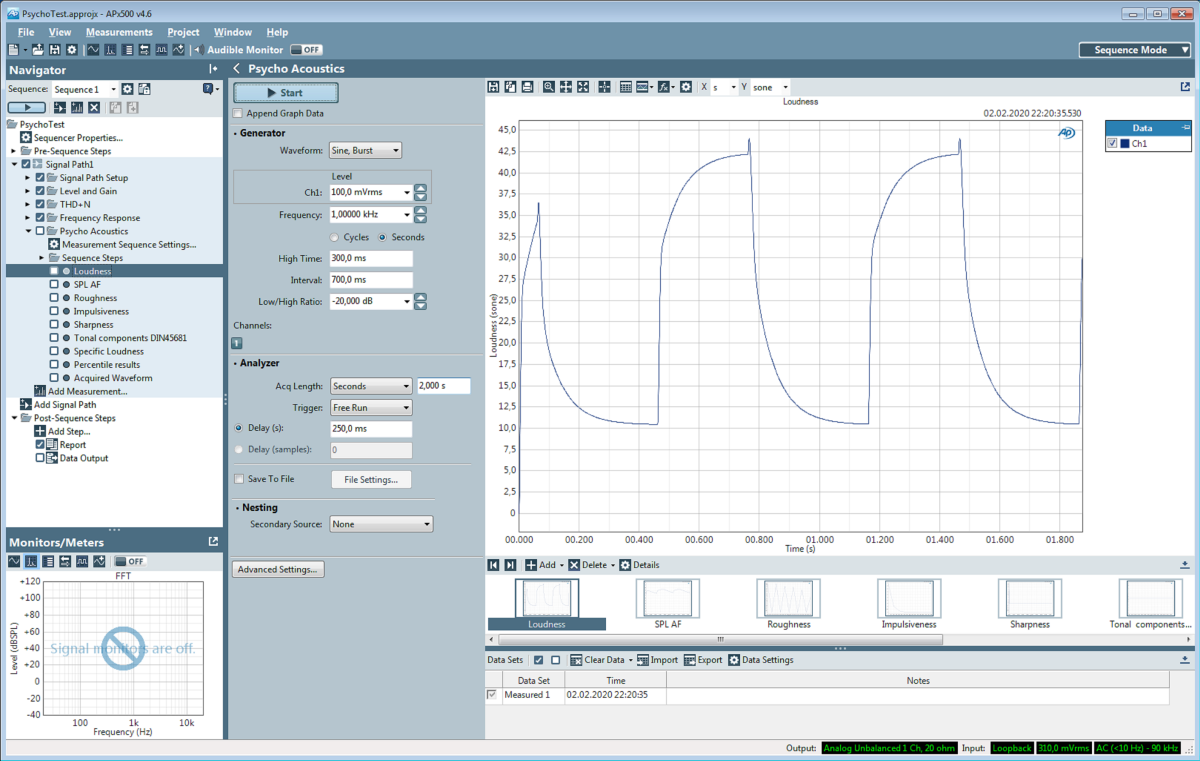
Task: Open the Acq Length units dropdown showing Seconds
Action: (370, 386)
